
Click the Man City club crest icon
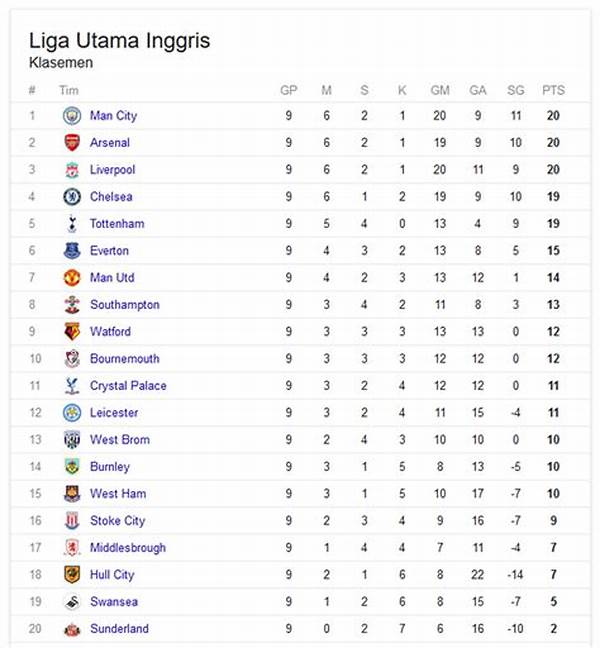pos(71,116)
